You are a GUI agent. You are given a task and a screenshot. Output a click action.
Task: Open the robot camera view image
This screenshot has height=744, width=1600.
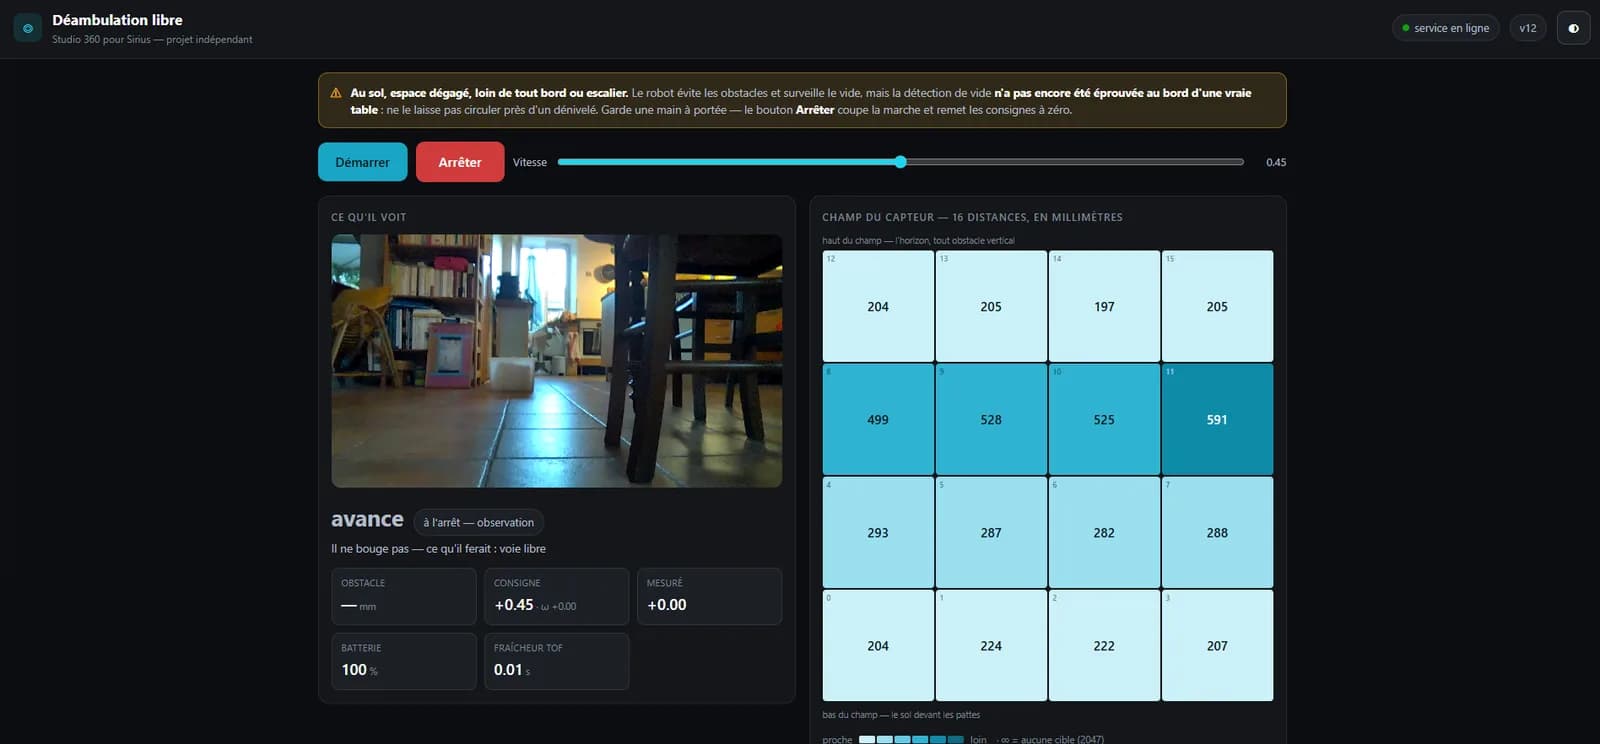(x=557, y=361)
